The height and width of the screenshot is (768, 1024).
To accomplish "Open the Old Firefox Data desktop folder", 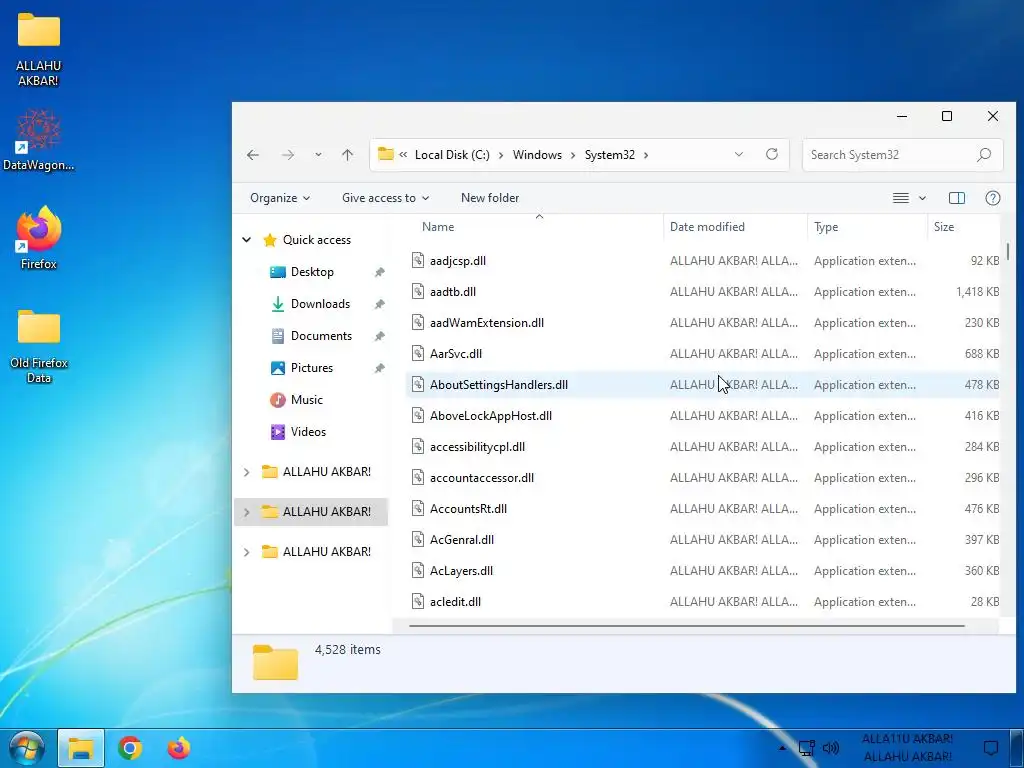I will 39,347.
